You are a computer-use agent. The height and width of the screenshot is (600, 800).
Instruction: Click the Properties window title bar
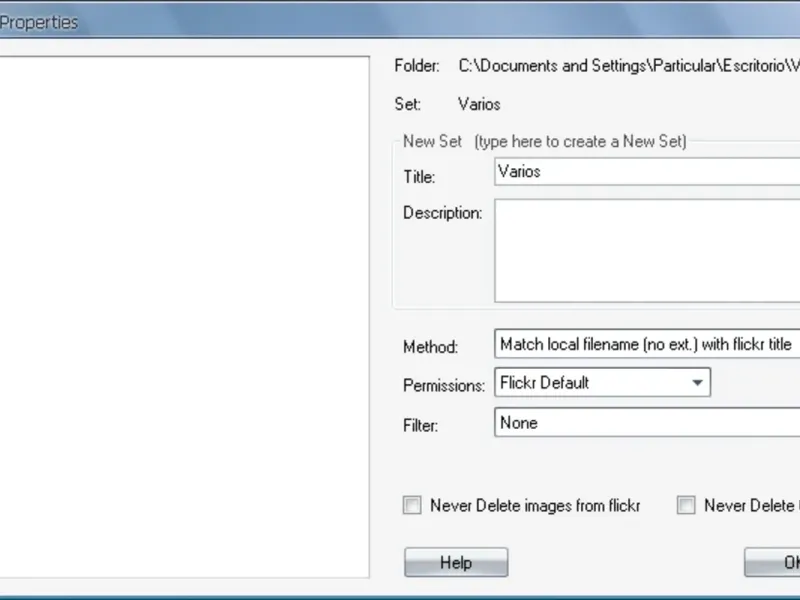pos(300,21)
